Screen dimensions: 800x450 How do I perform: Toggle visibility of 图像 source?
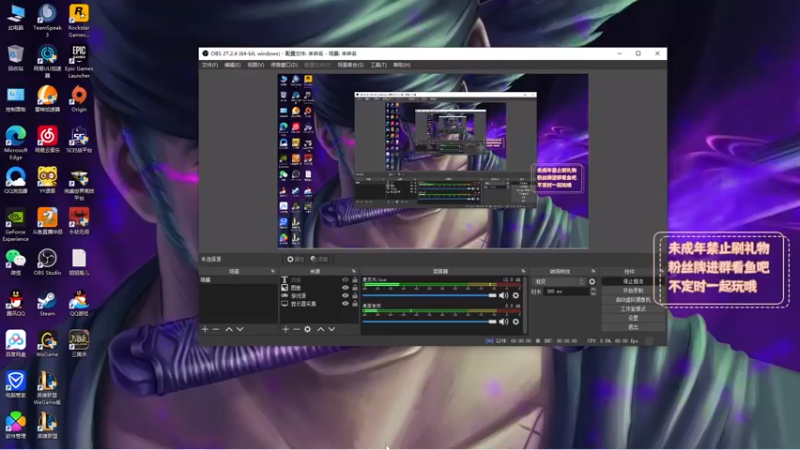point(345,288)
